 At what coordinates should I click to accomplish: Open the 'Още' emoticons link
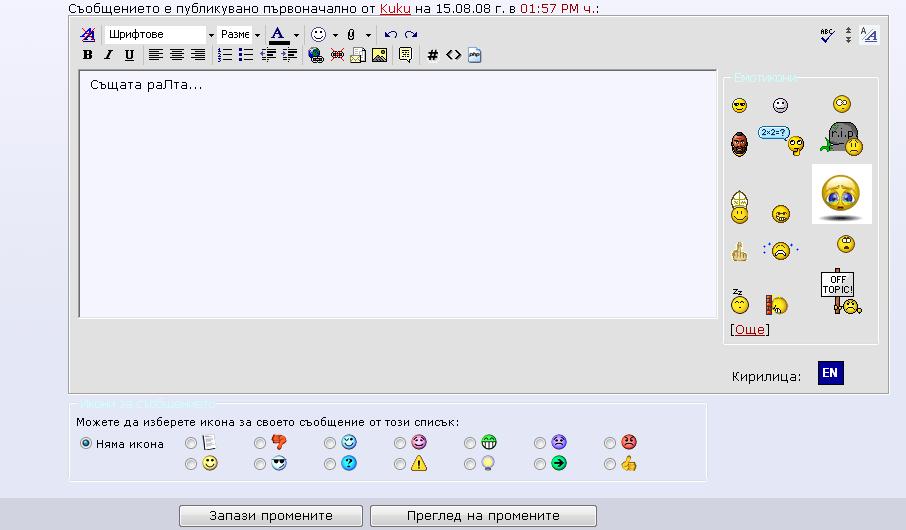point(750,329)
